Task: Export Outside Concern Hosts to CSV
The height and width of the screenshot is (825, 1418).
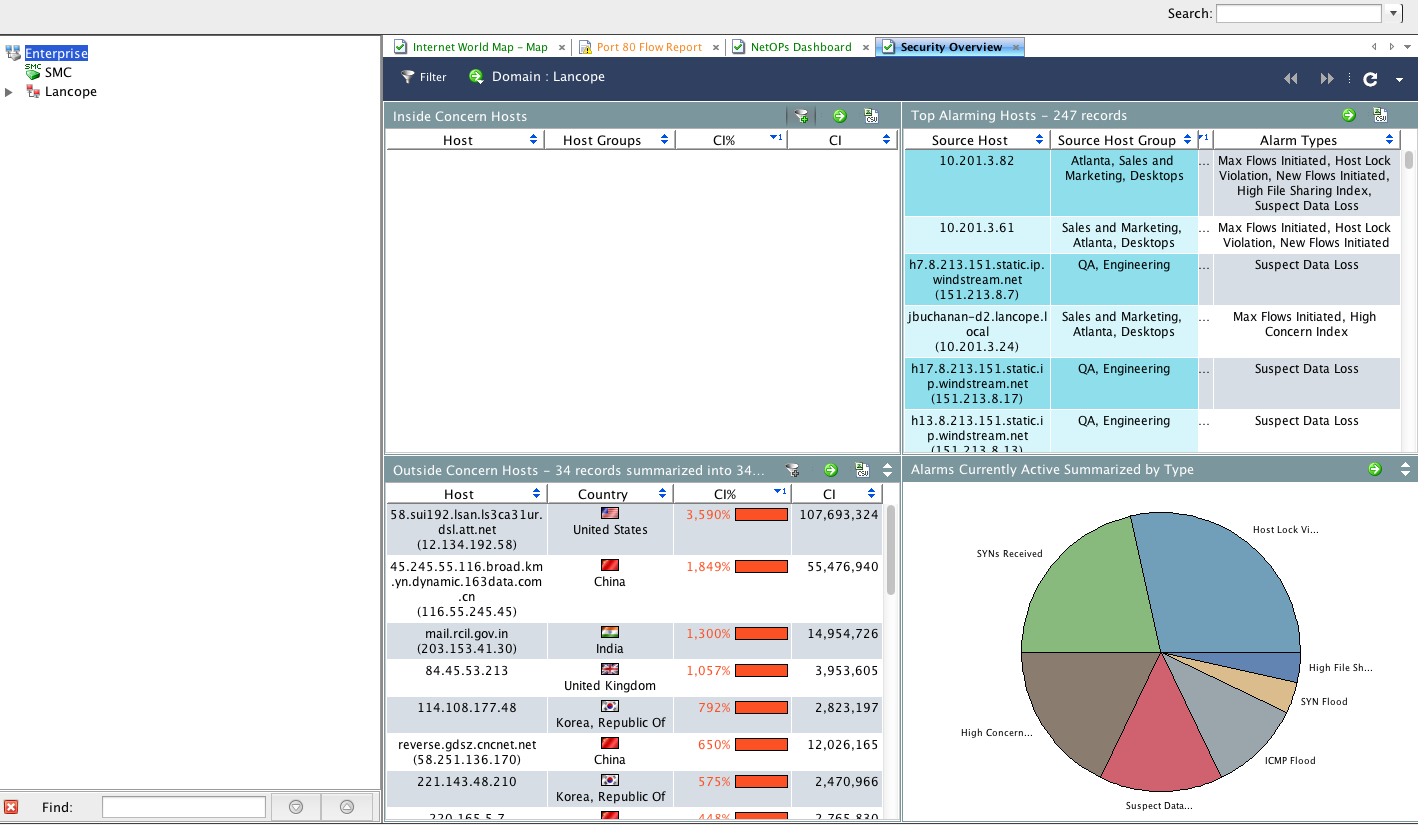Action: pos(861,470)
